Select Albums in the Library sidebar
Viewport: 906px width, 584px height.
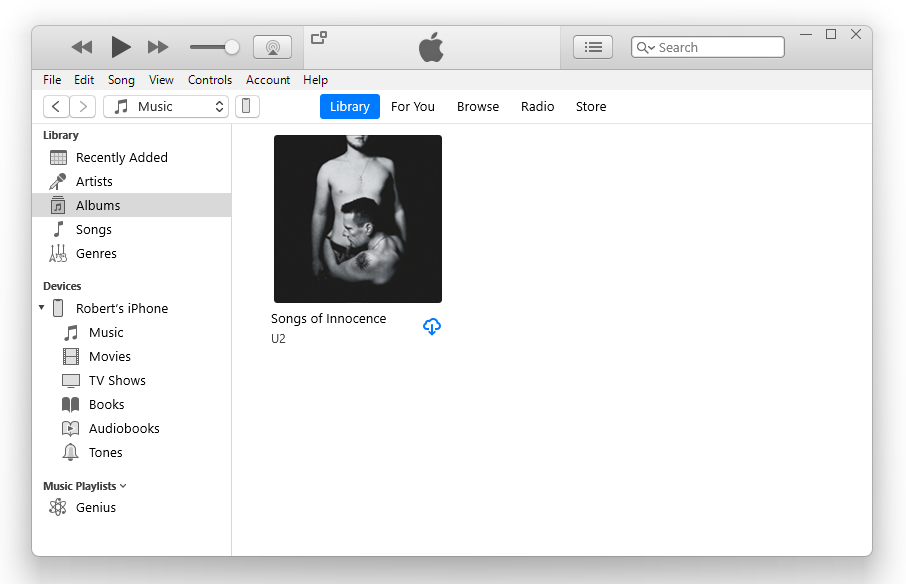click(132, 206)
